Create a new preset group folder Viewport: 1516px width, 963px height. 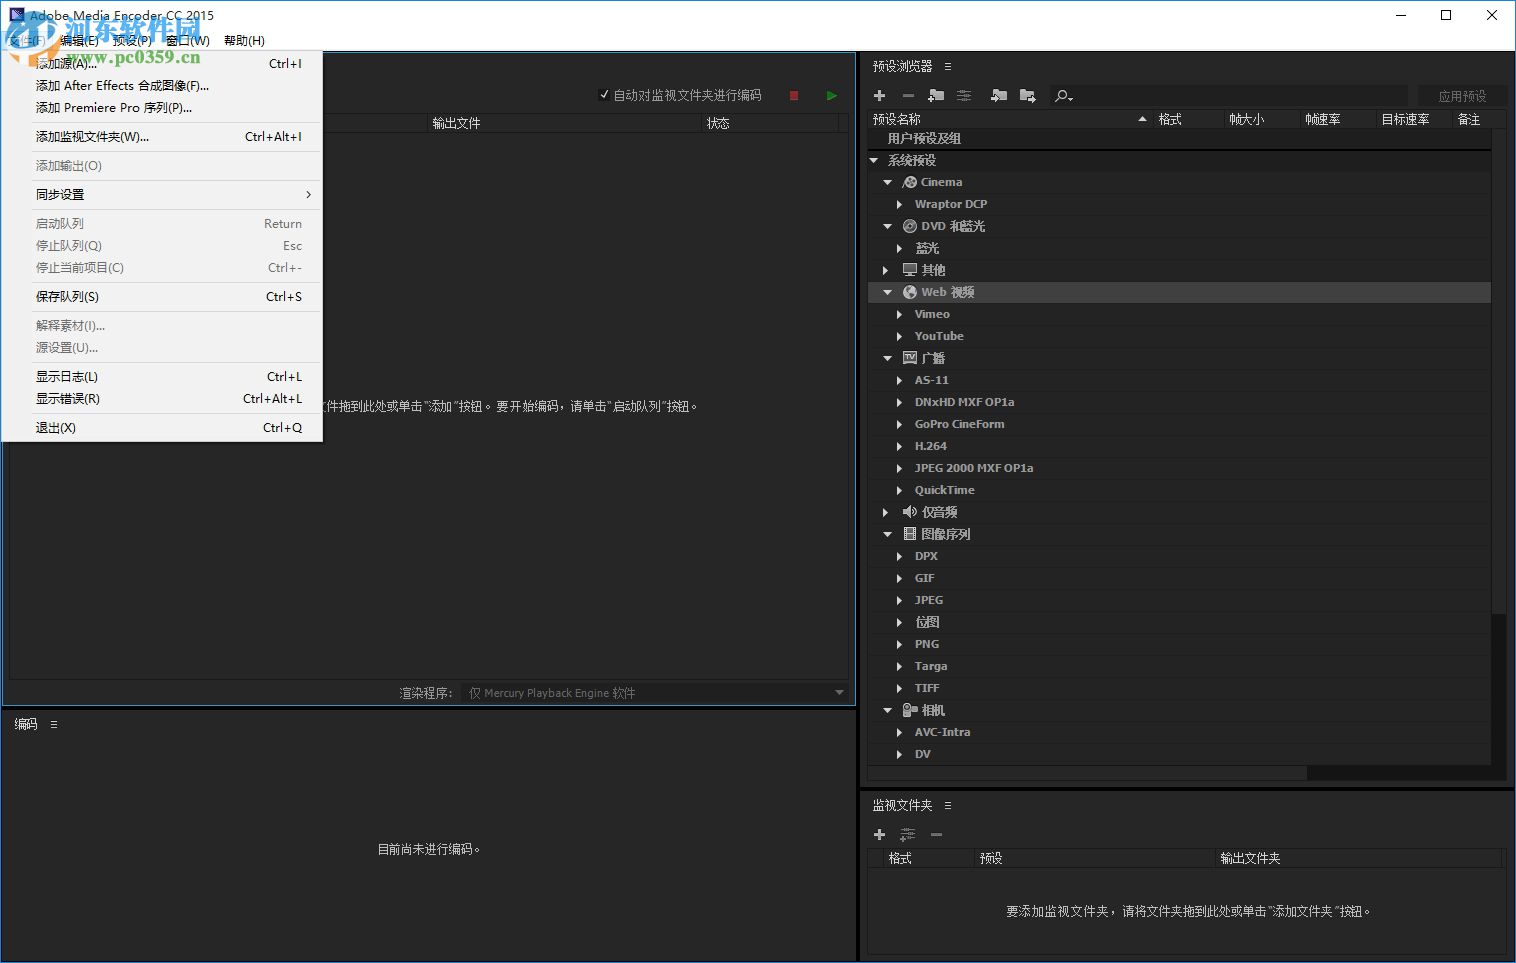pyautogui.click(x=936, y=95)
